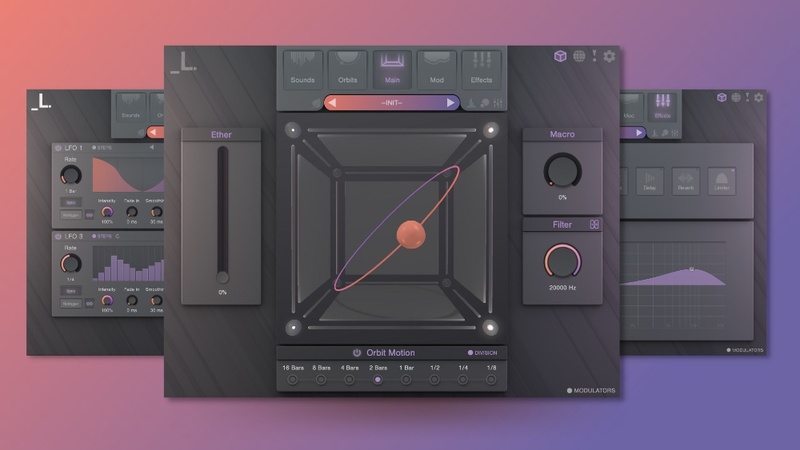Click the mixer sliders icon beside preset bar
This screenshot has height=450, width=800.
[x=498, y=104]
